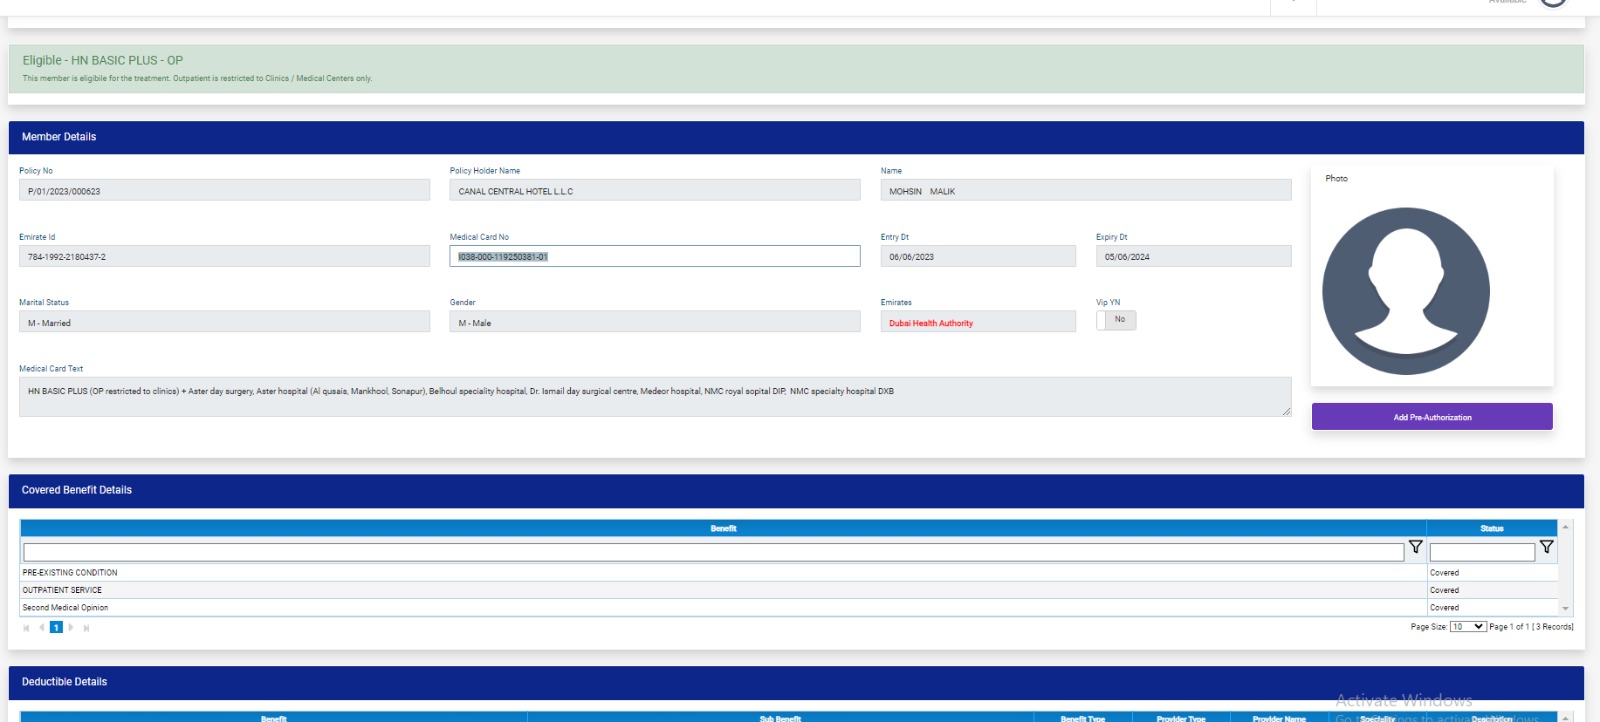
Task: Click the Medical Card No field
Action: point(655,256)
